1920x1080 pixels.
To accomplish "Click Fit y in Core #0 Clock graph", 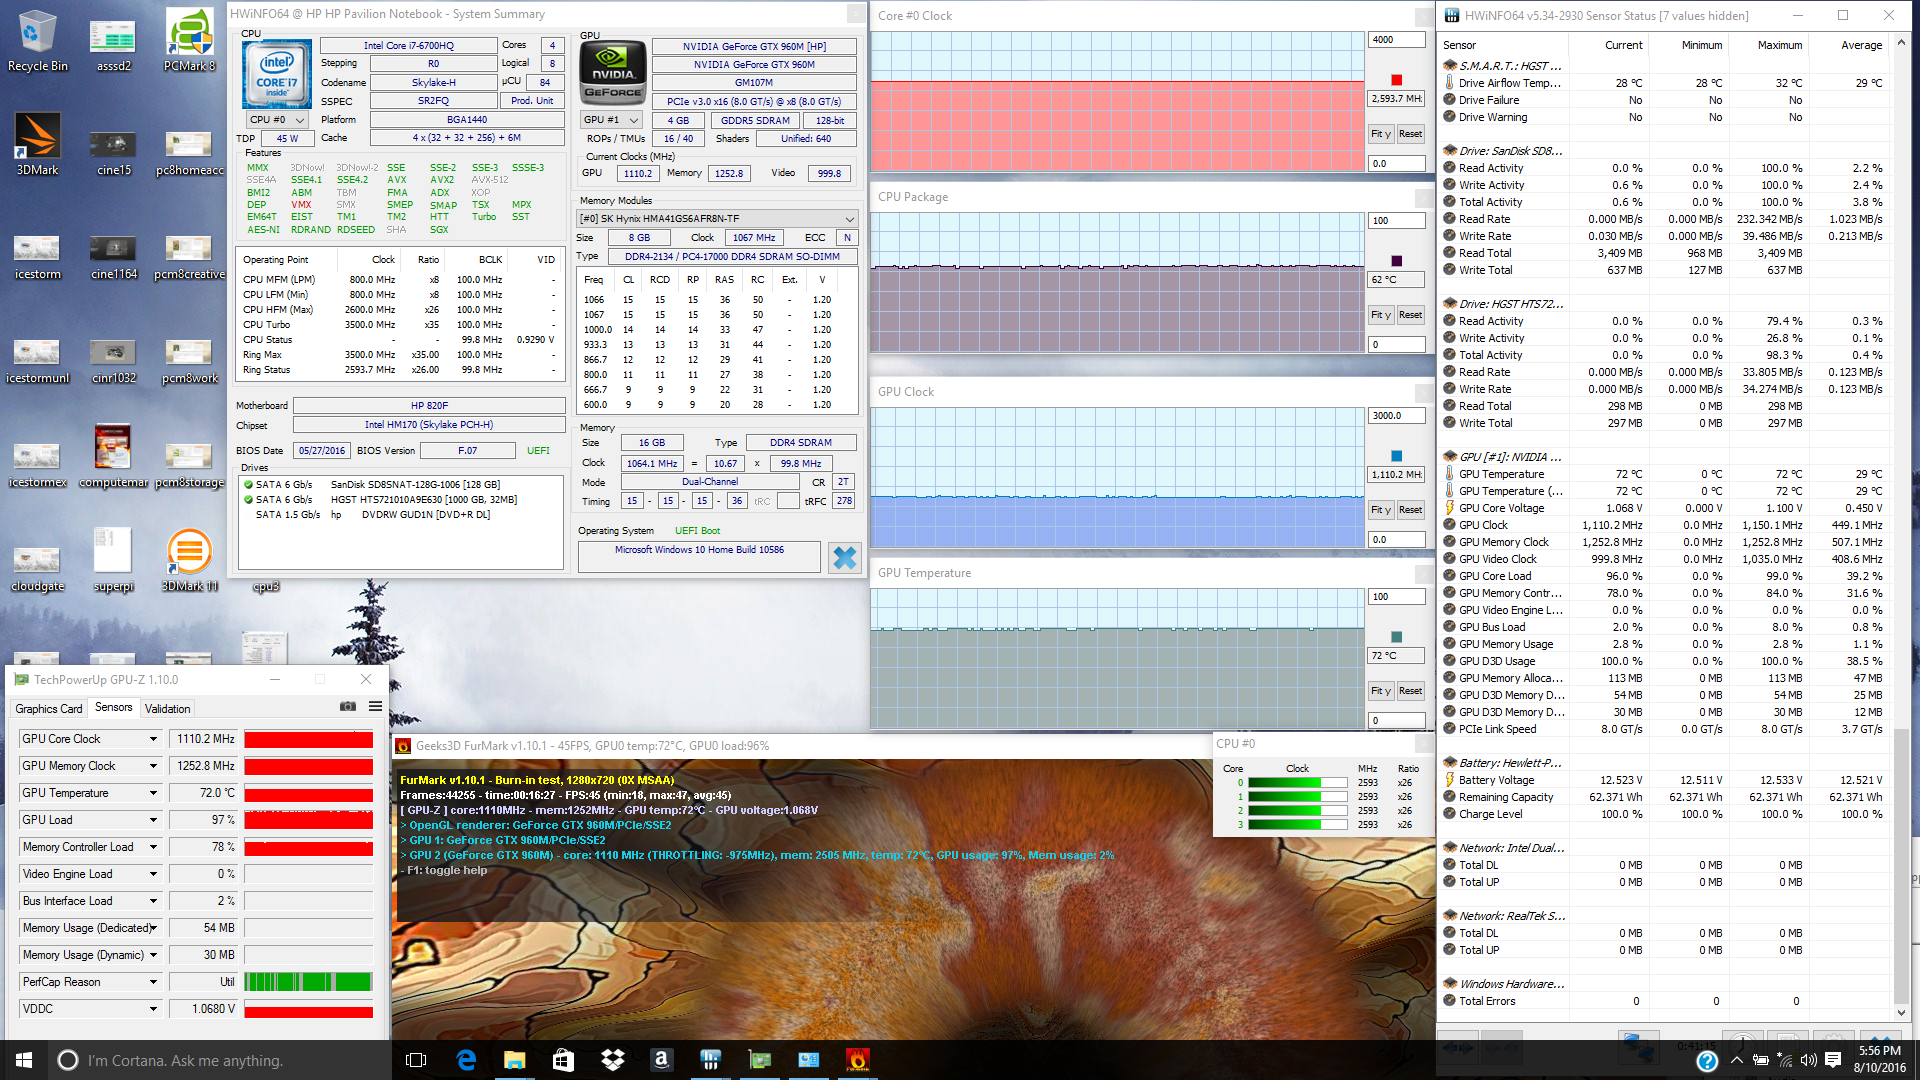I will click(1381, 134).
